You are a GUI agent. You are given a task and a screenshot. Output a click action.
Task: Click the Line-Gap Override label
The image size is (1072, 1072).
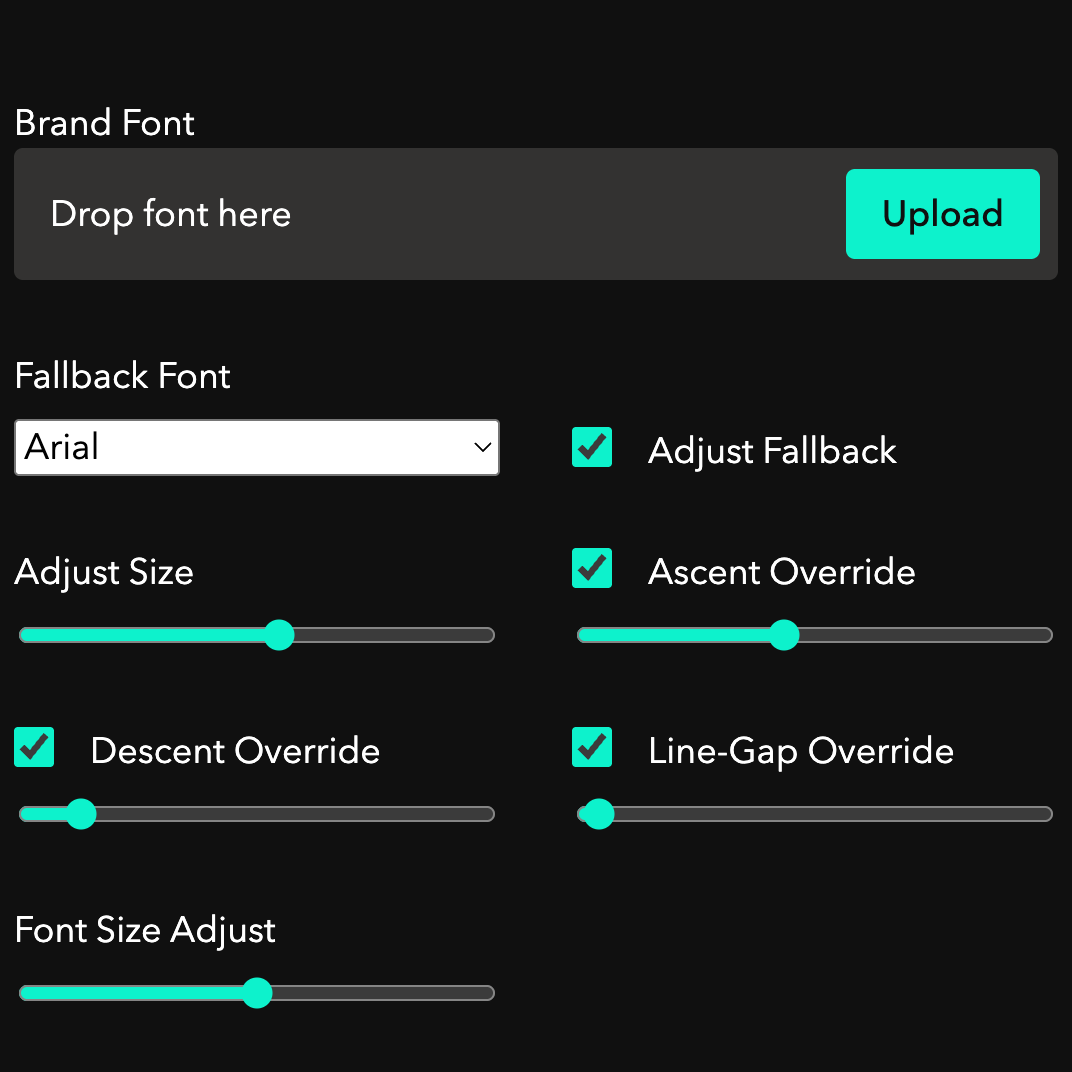pyautogui.click(x=801, y=751)
